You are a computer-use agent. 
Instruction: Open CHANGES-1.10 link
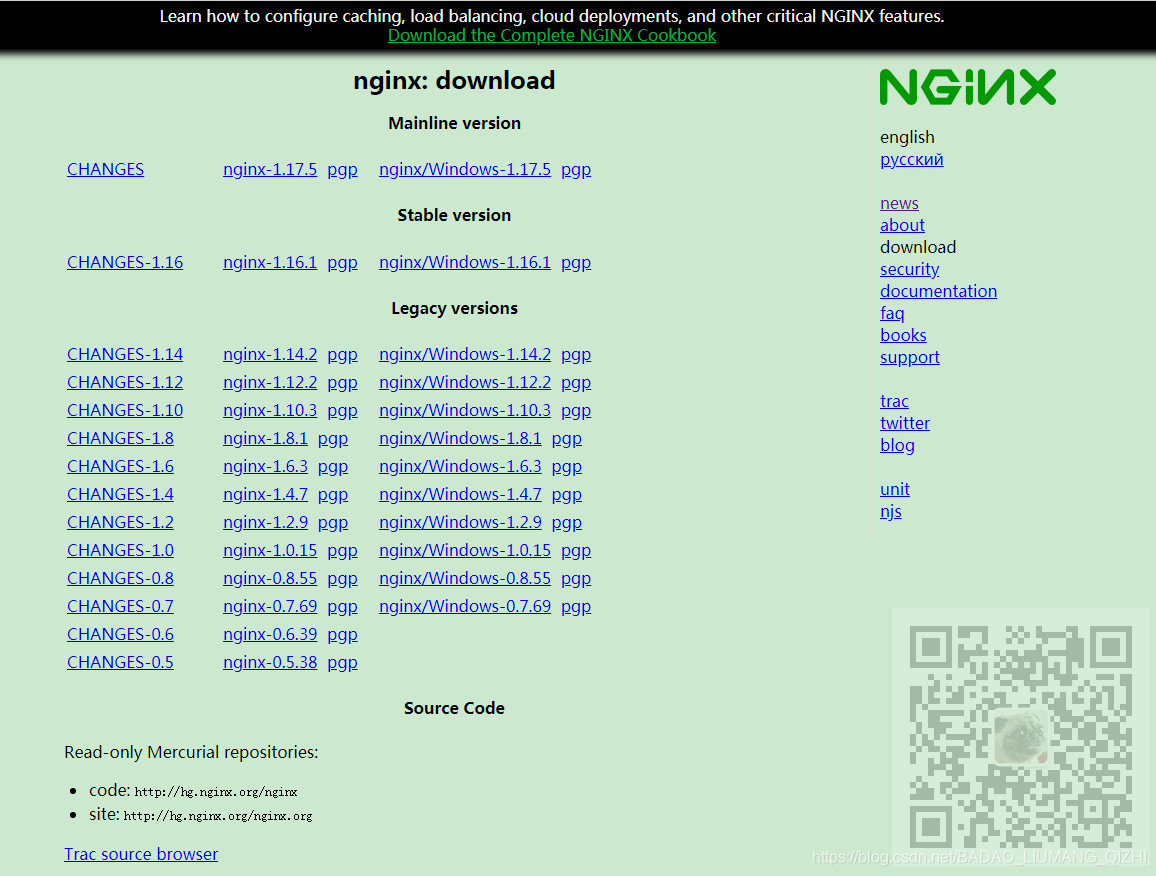coord(125,411)
